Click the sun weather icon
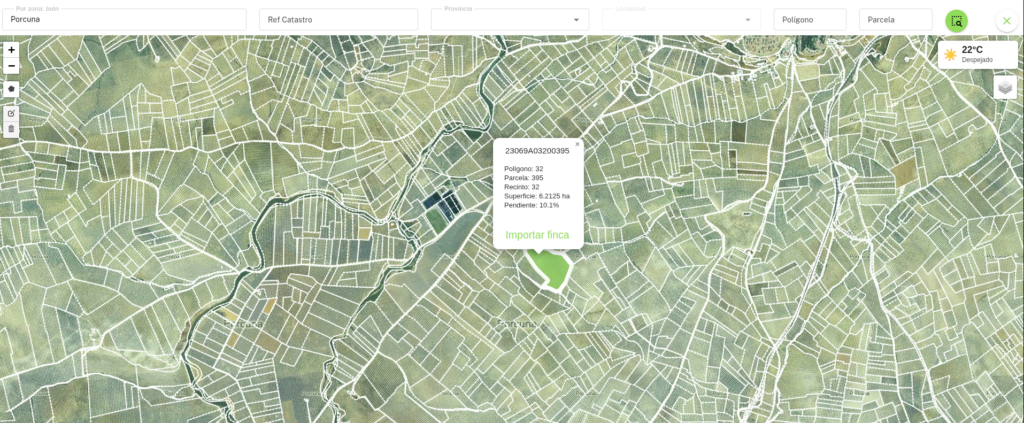 950,55
